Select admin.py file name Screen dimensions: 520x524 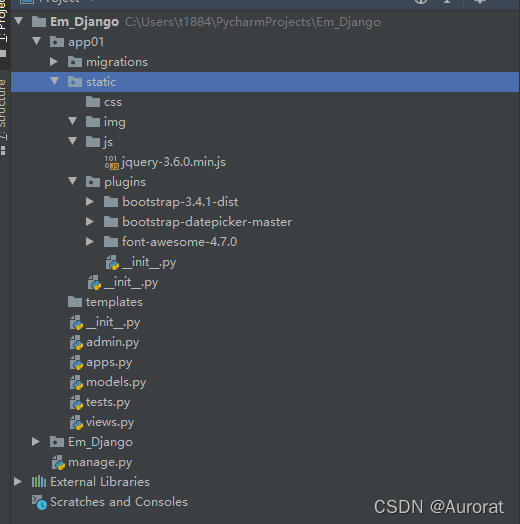[113, 343]
